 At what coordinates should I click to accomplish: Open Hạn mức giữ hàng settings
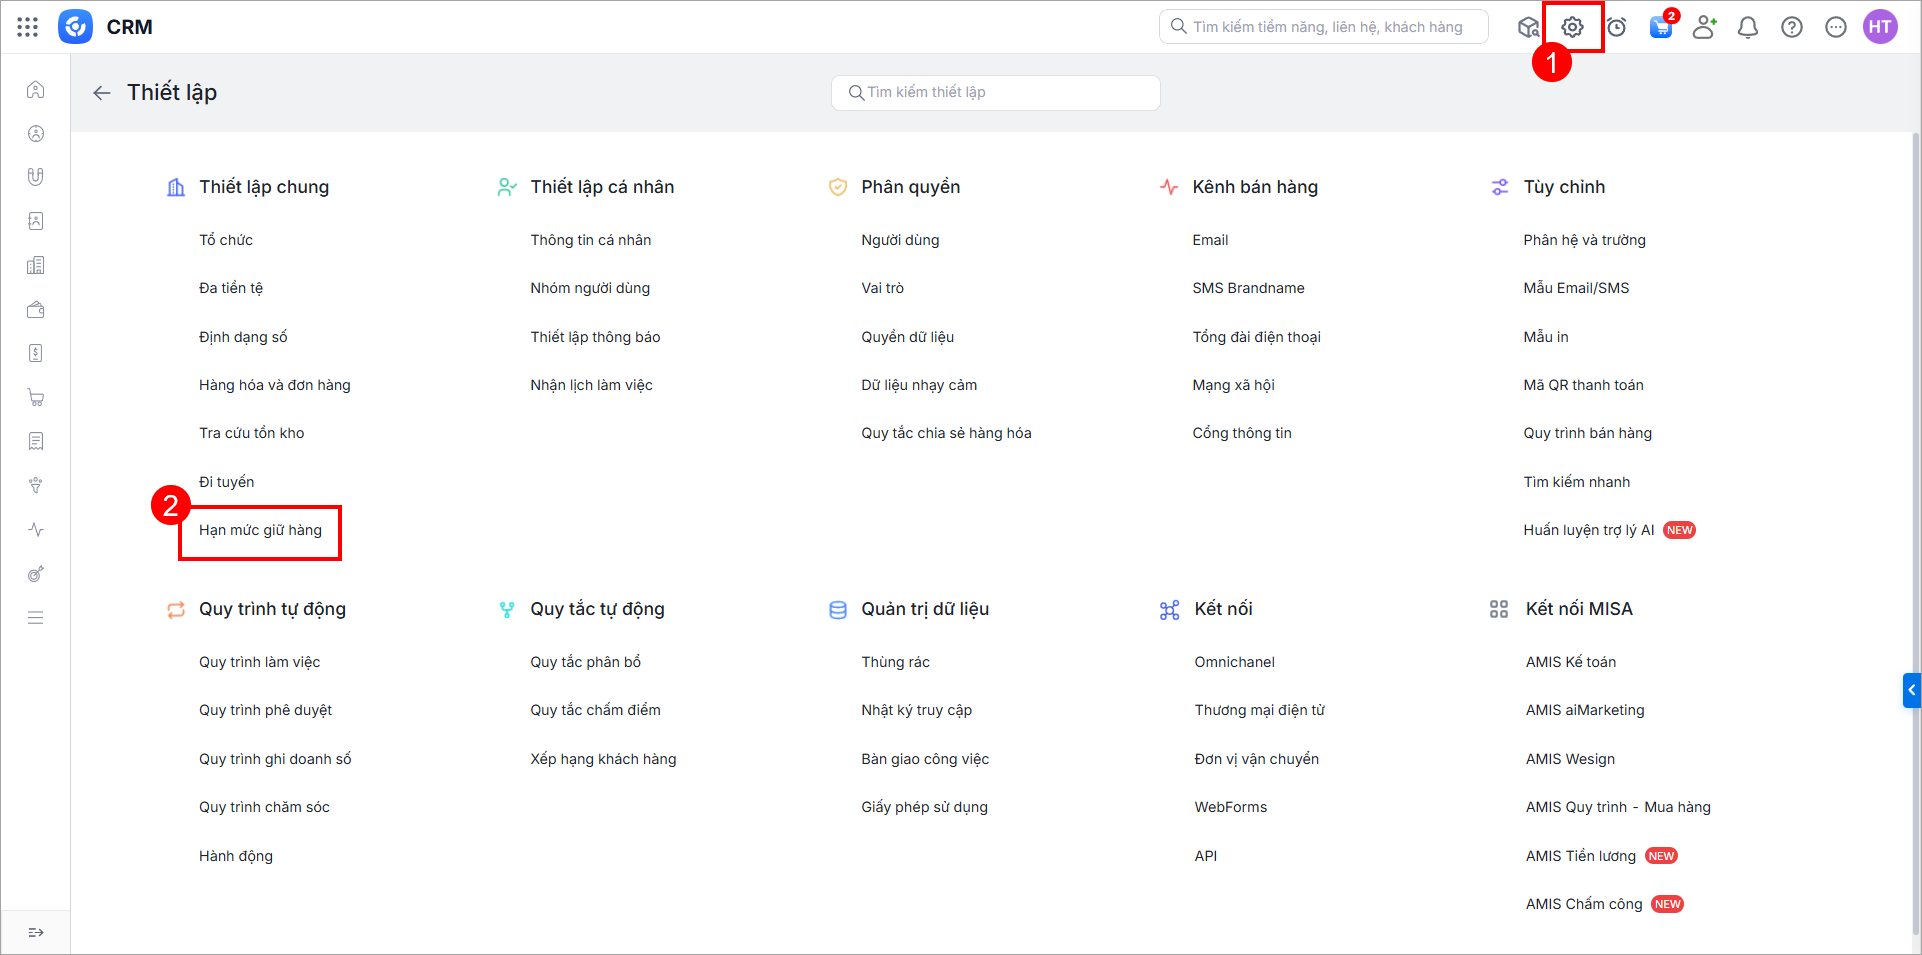tap(260, 530)
